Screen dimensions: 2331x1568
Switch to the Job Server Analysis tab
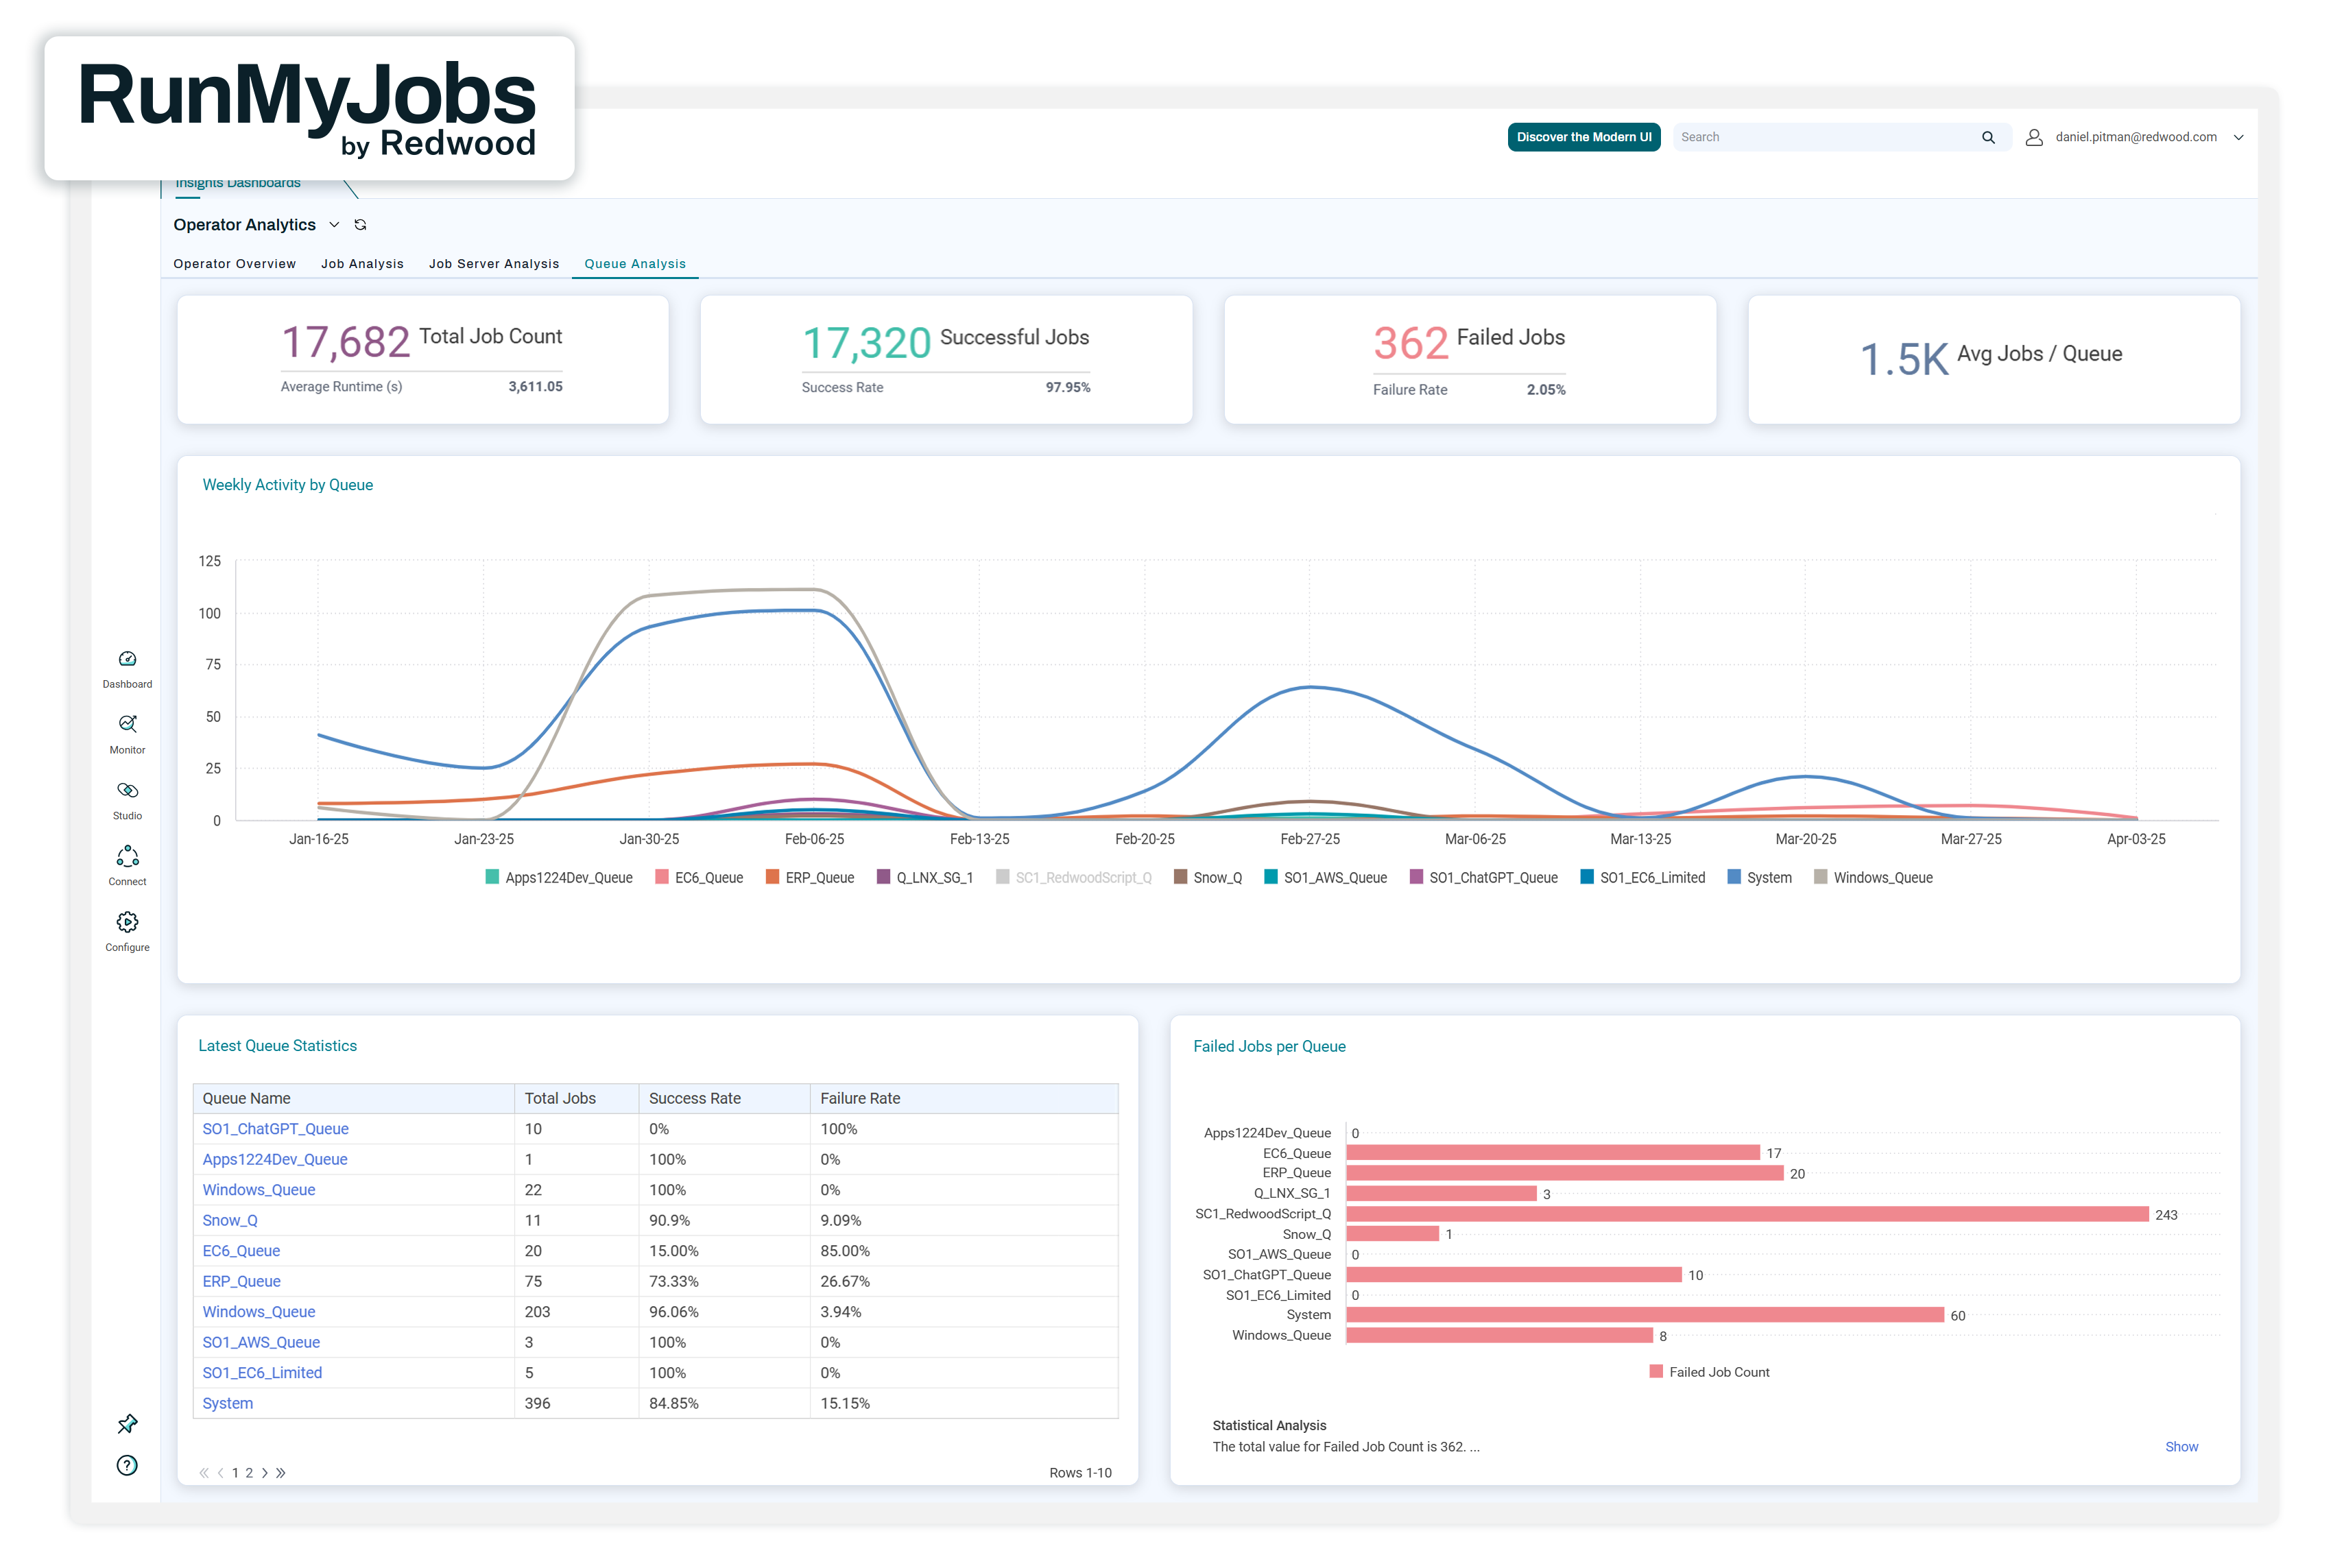click(494, 264)
